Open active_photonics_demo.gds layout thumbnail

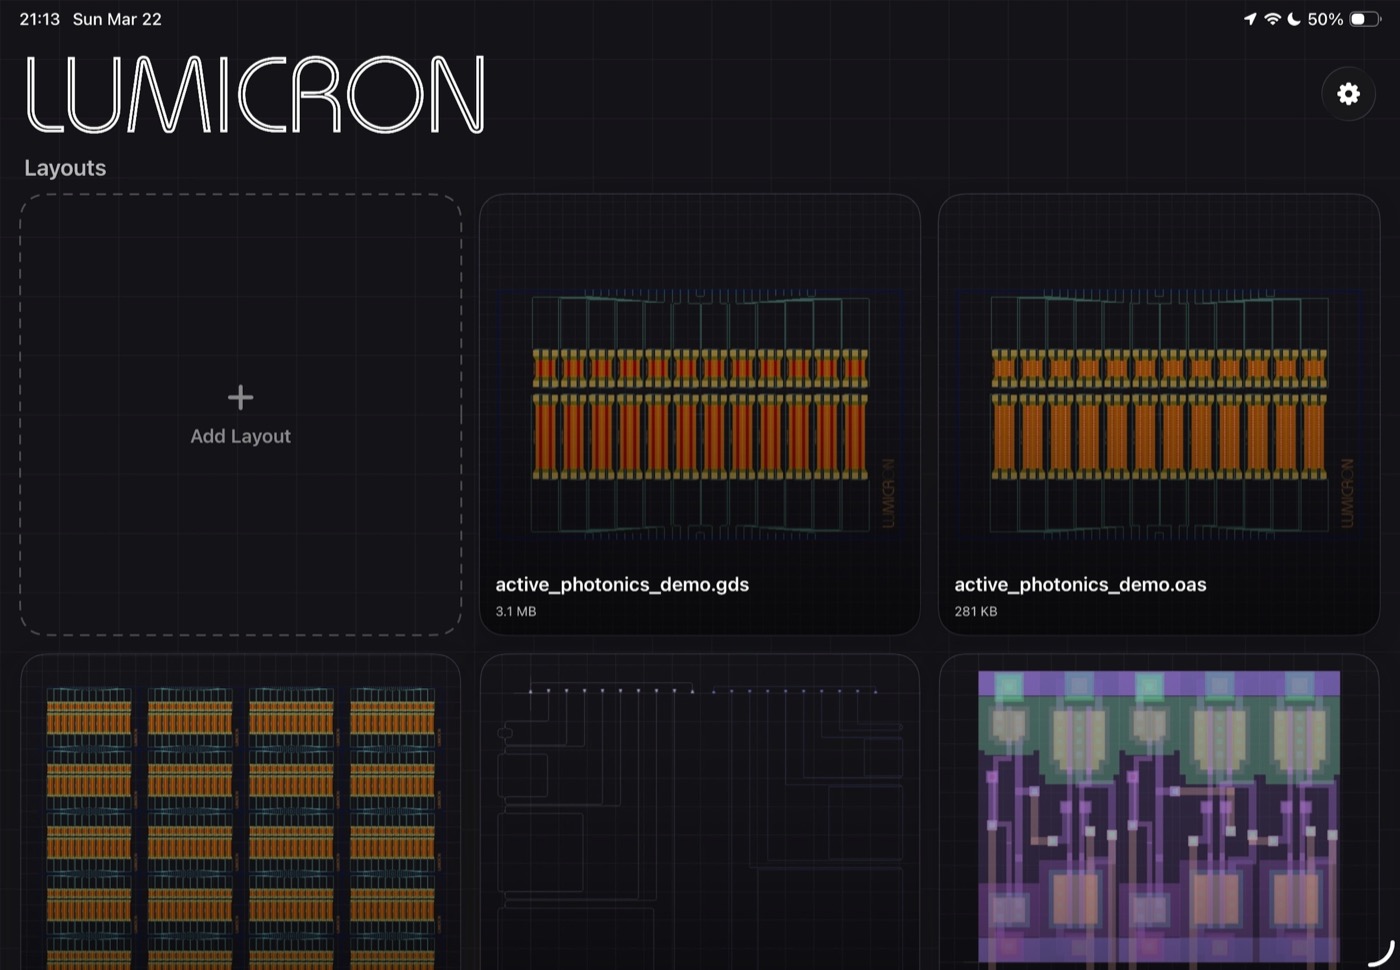(700, 414)
